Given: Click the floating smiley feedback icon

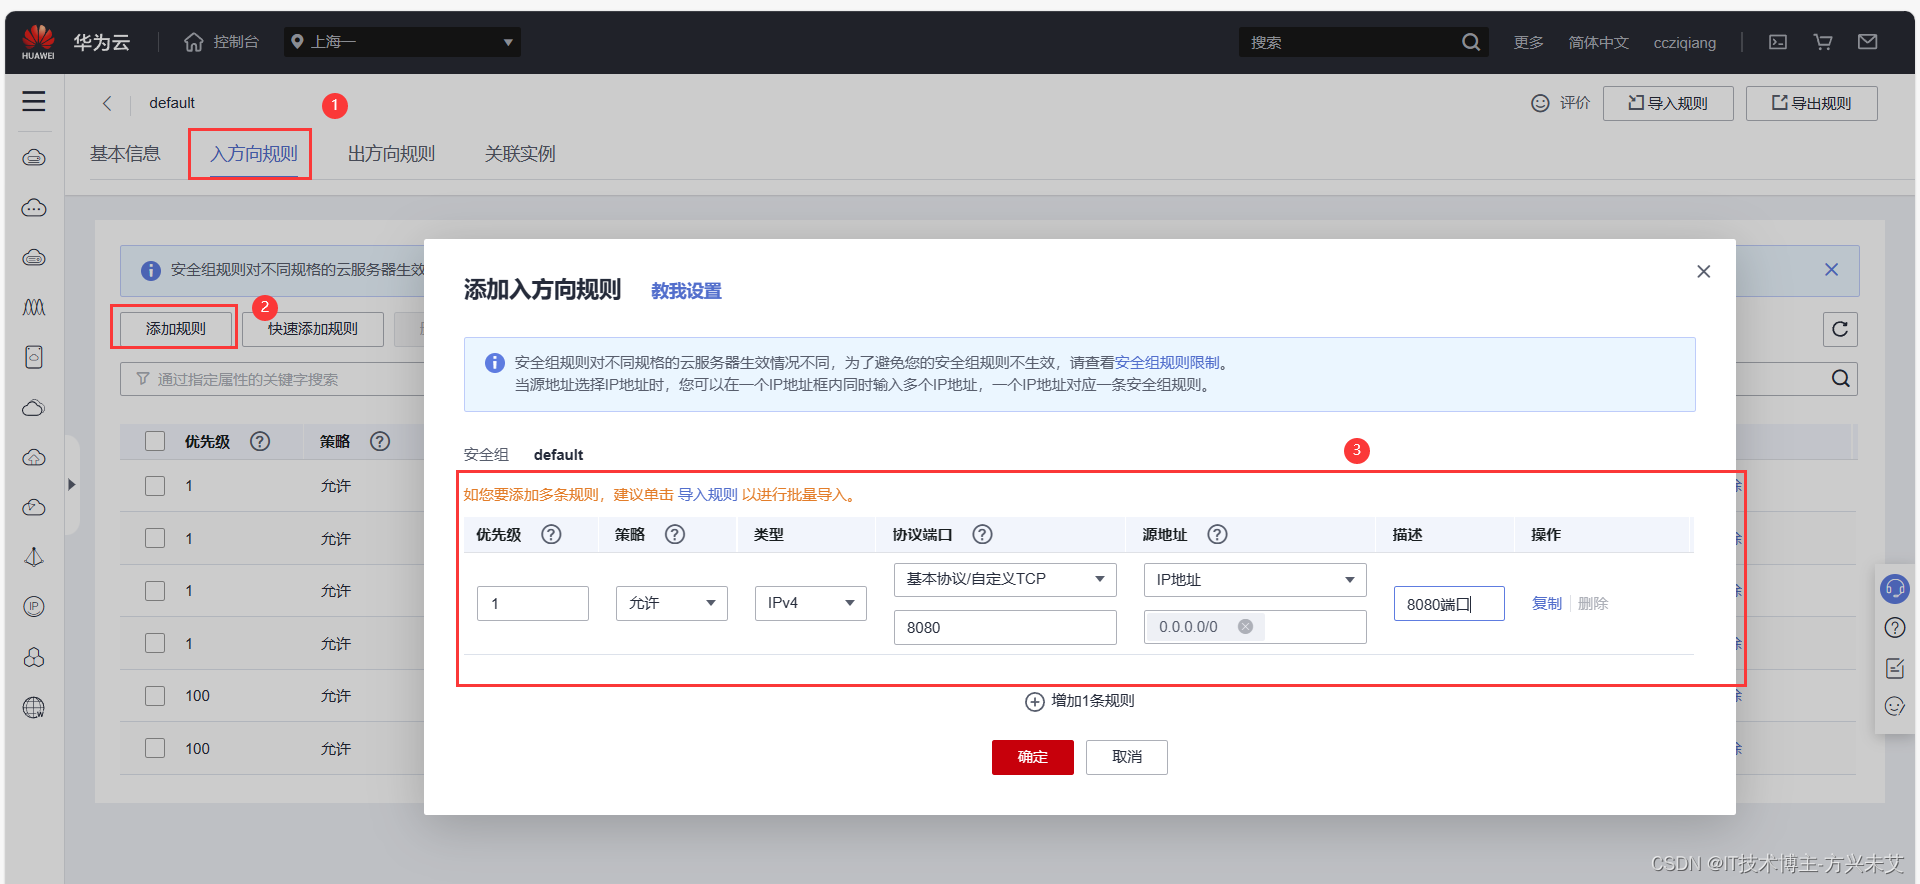Looking at the screenshot, I should 1895,707.
